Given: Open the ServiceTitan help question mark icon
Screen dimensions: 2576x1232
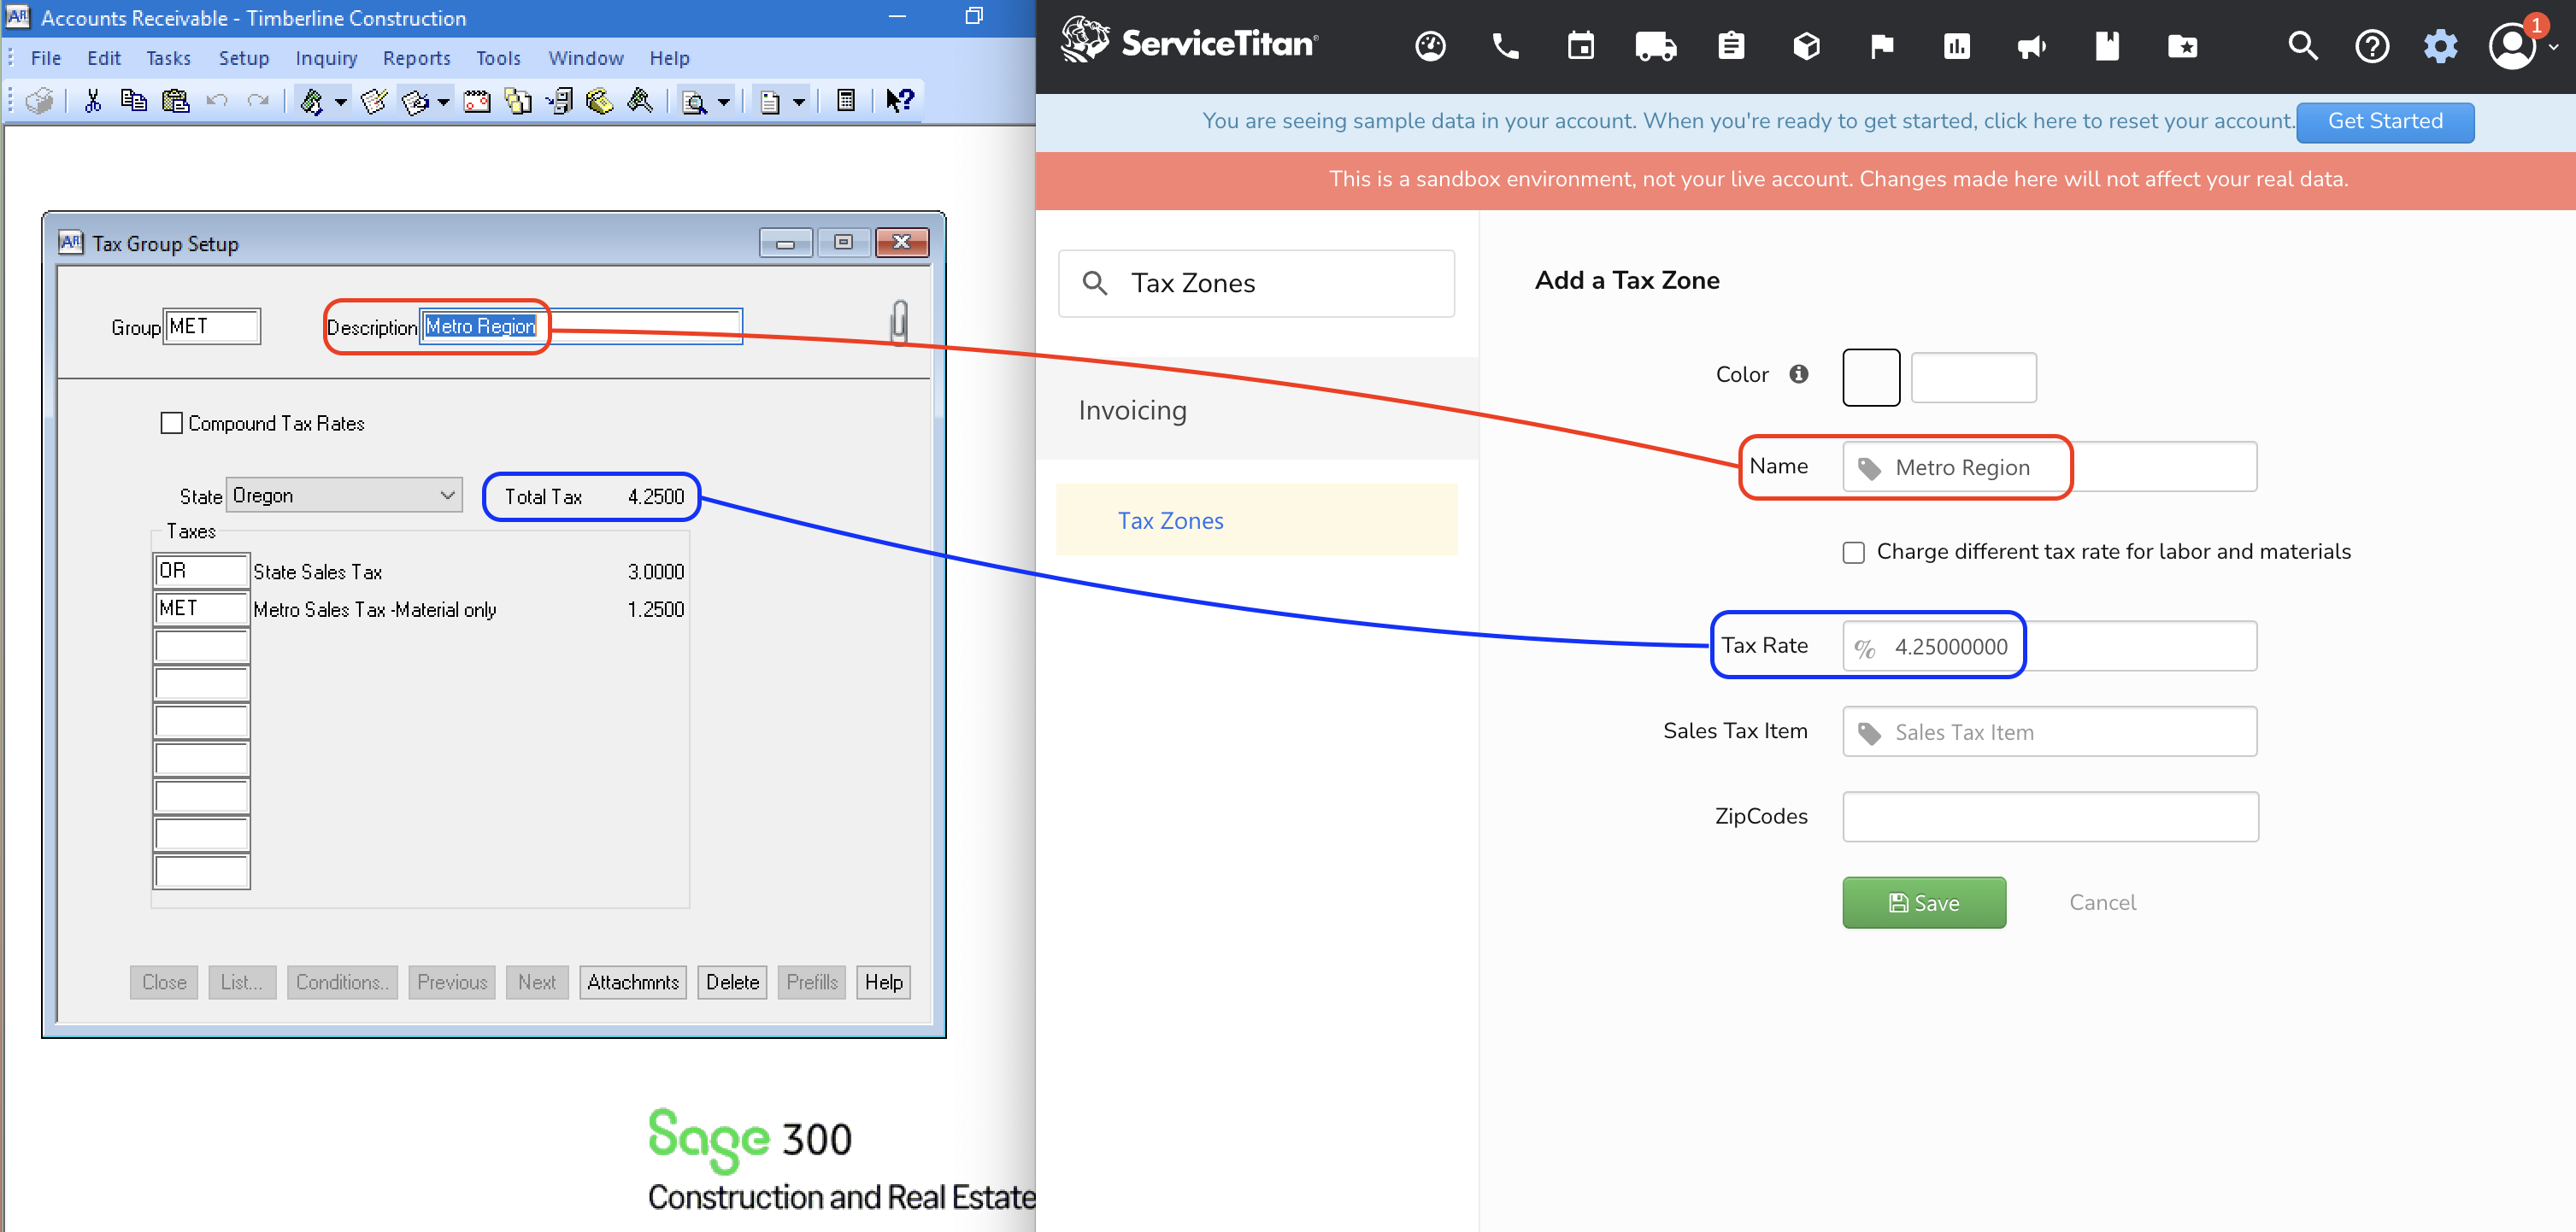Looking at the screenshot, I should pos(2372,46).
